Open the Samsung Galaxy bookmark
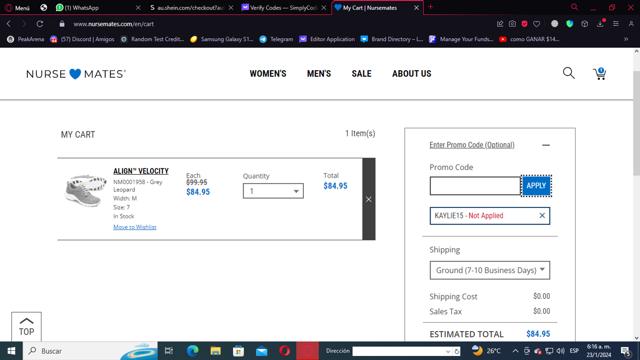 [x=222, y=39]
